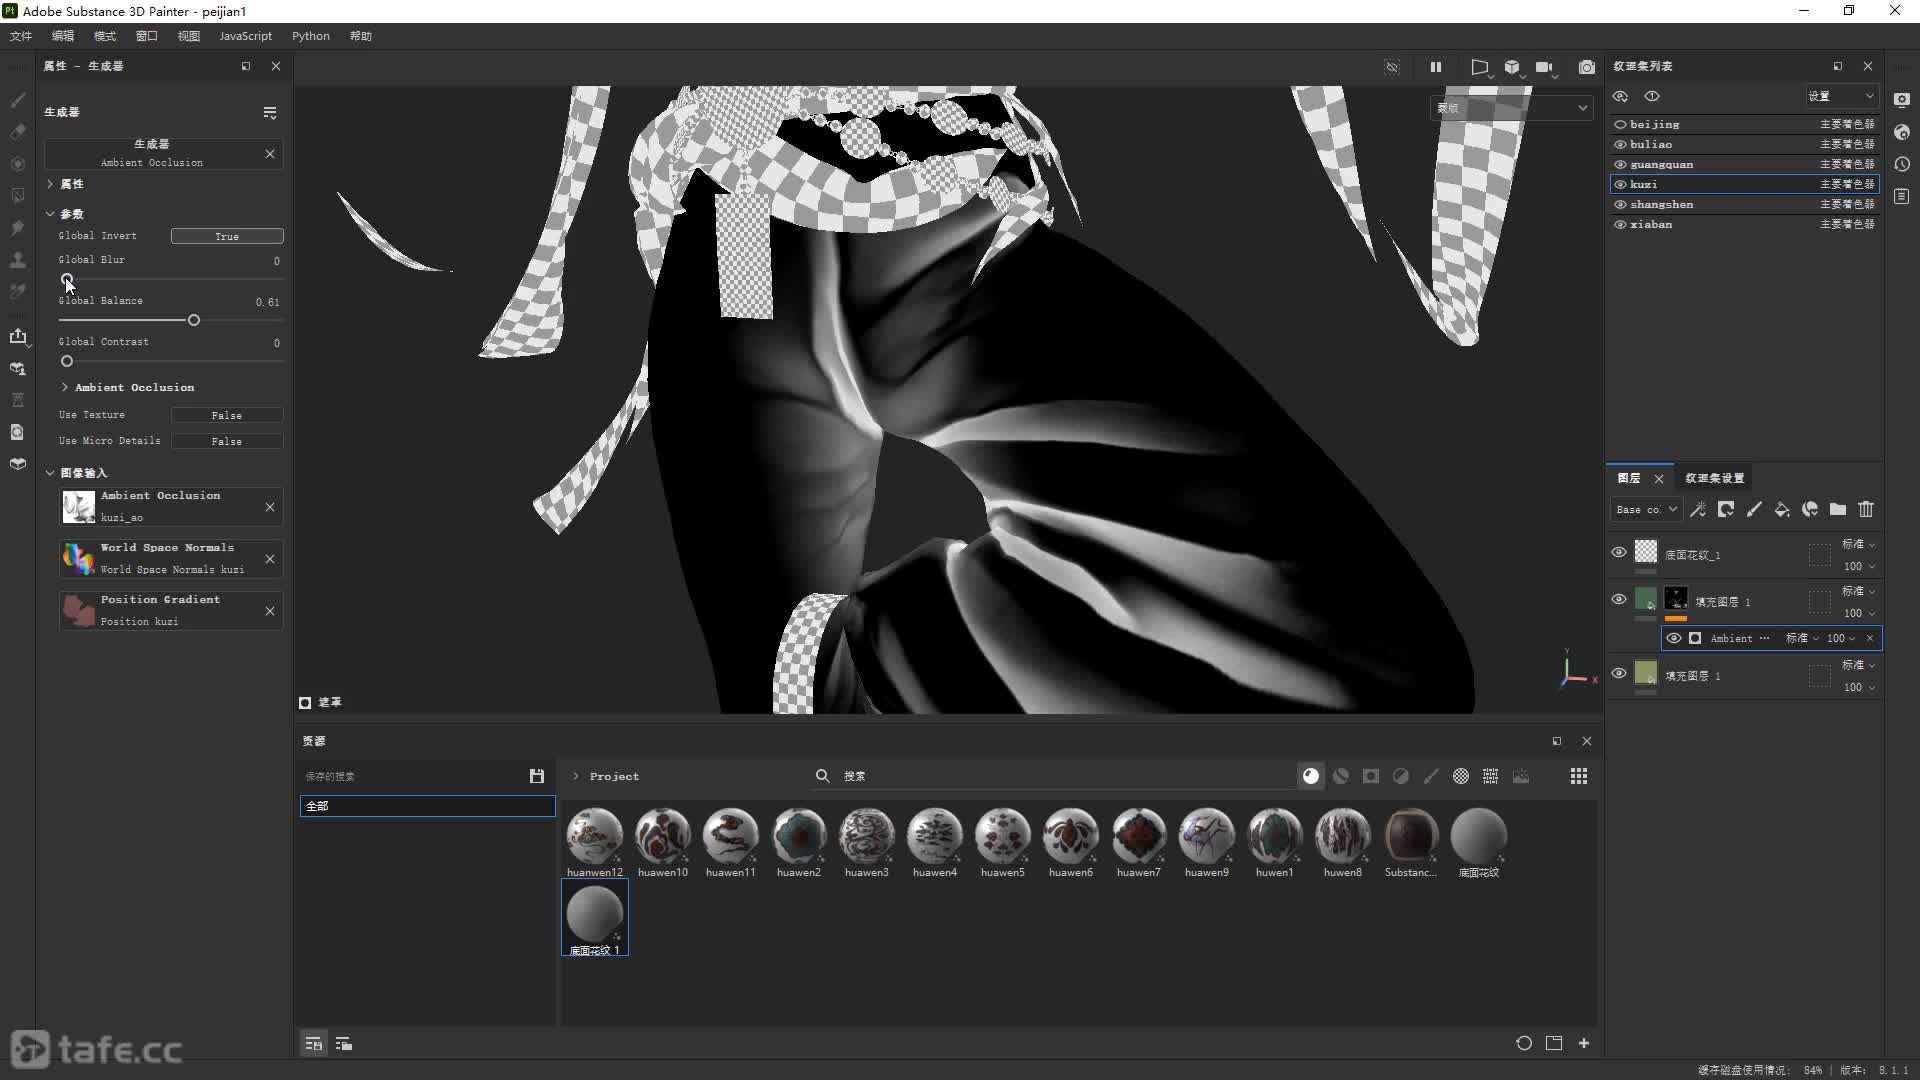
Task: Switch assets to grid view
Action: [x=1579, y=776]
